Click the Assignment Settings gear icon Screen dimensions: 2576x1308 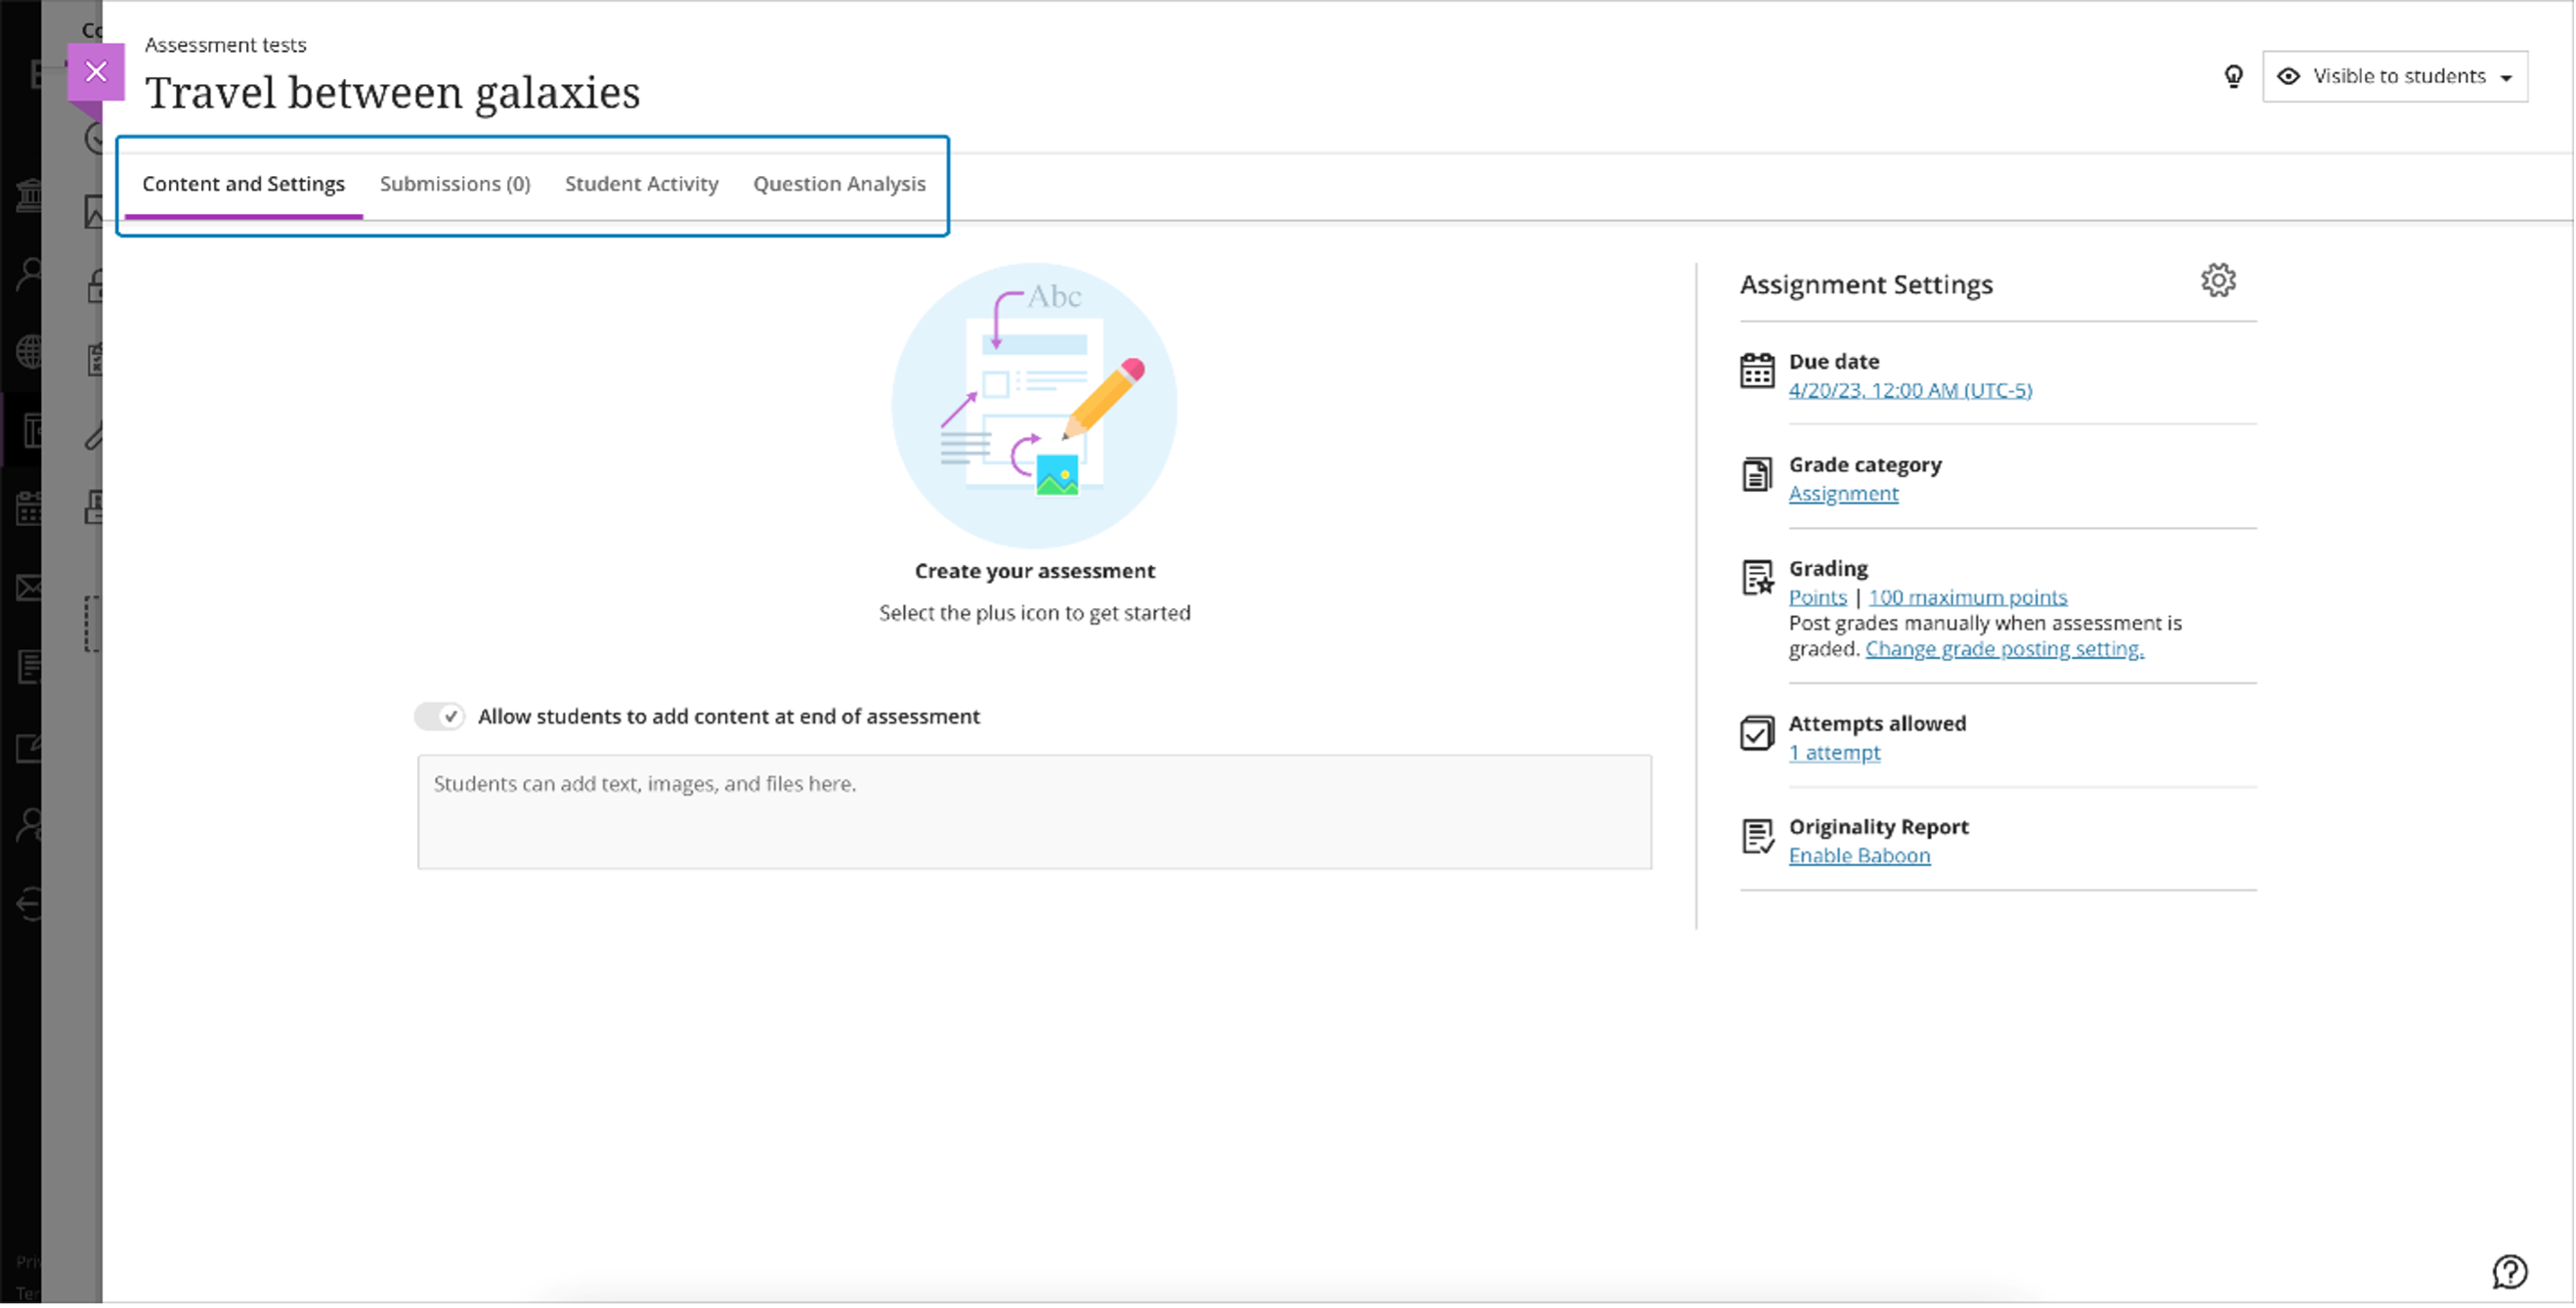pos(2217,281)
